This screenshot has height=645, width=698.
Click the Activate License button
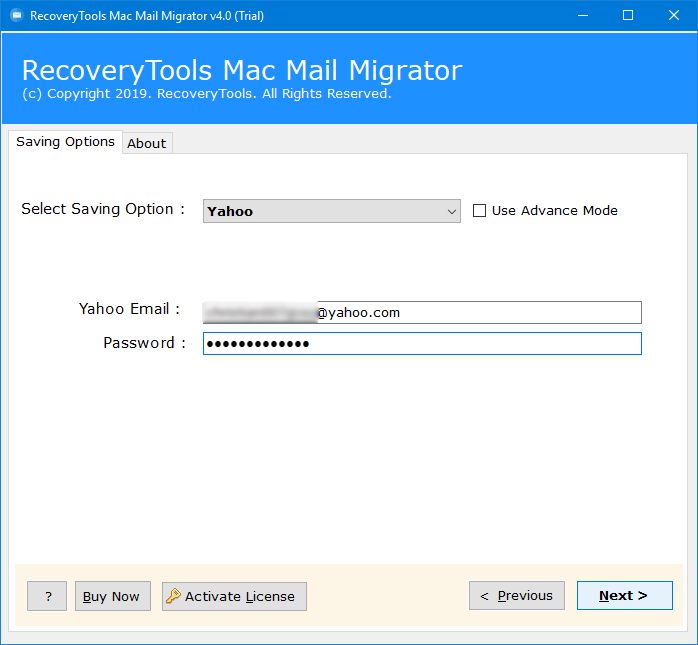pos(234,596)
